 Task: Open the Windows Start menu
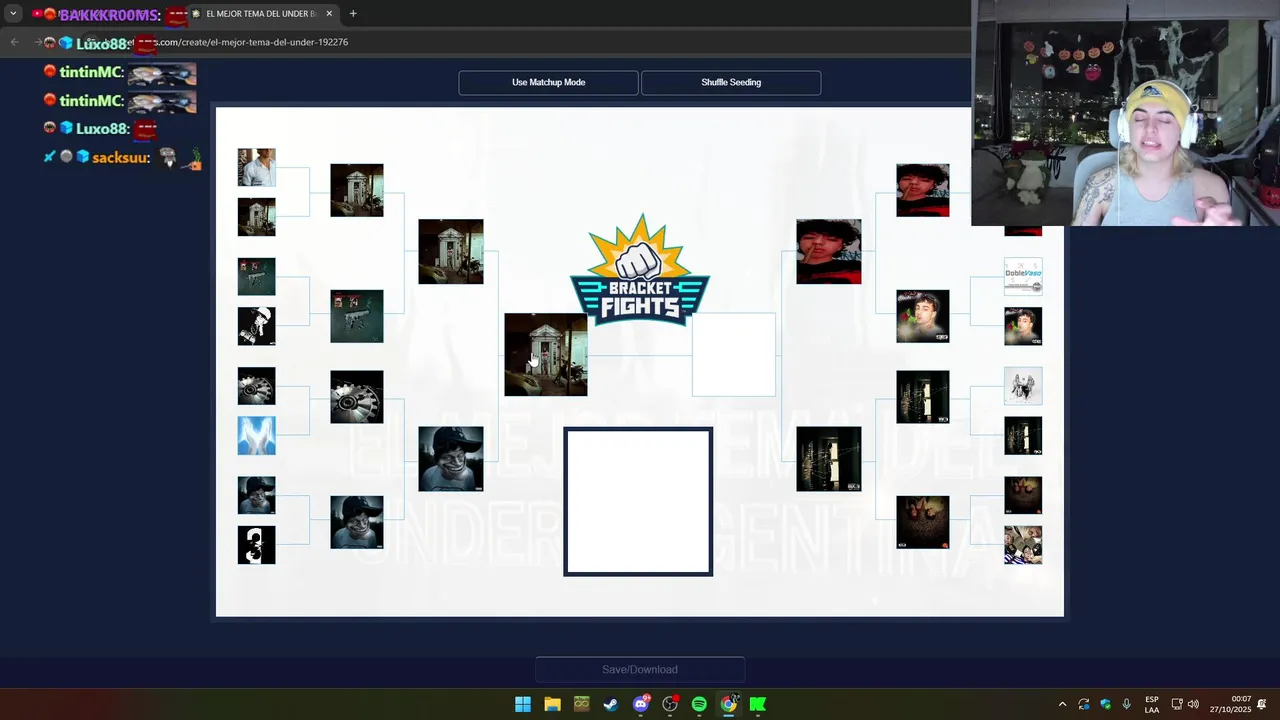pos(523,704)
